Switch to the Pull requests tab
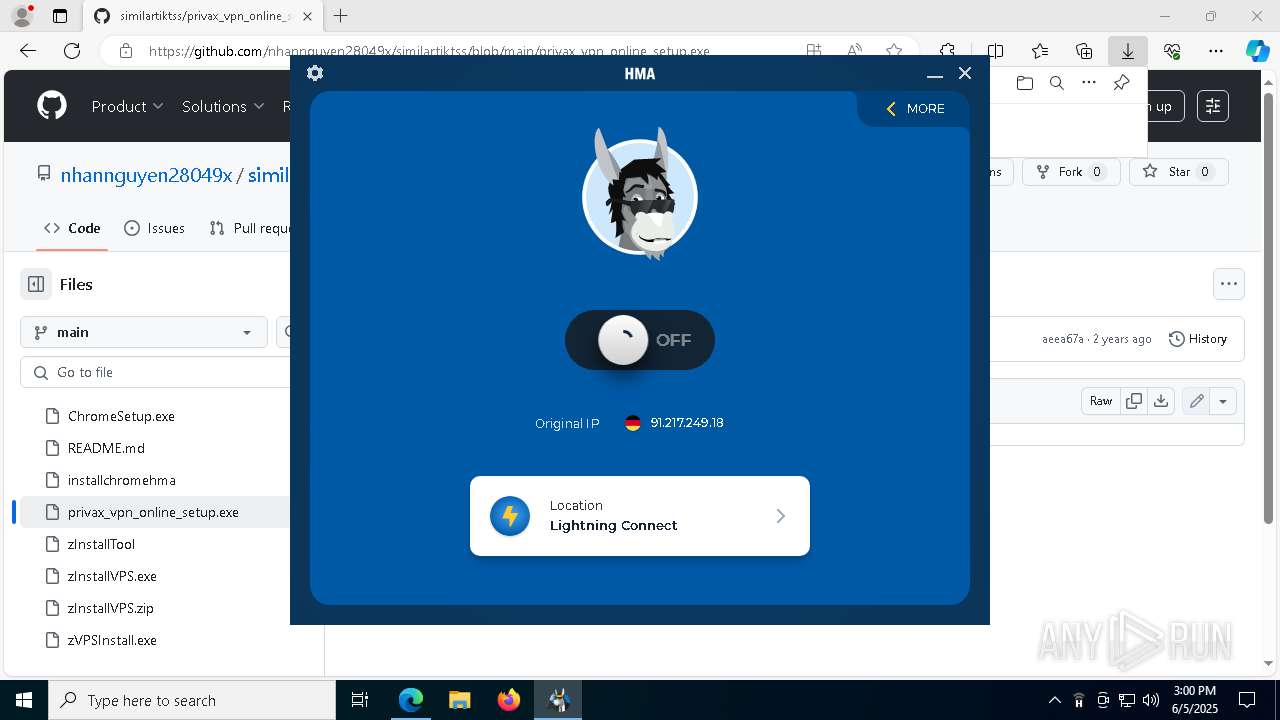1280x720 pixels. [250, 228]
